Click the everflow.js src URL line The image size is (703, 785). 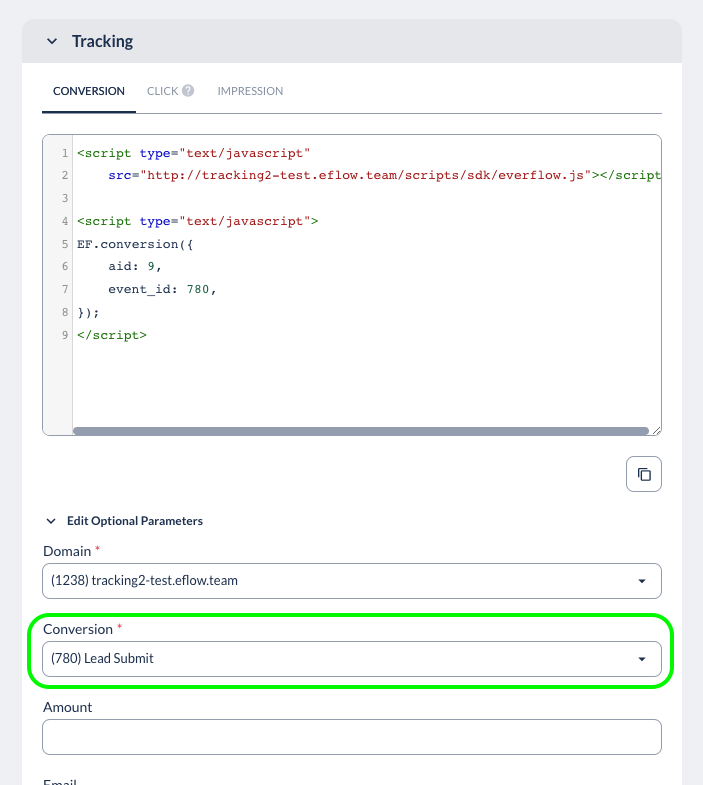coord(385,175)
